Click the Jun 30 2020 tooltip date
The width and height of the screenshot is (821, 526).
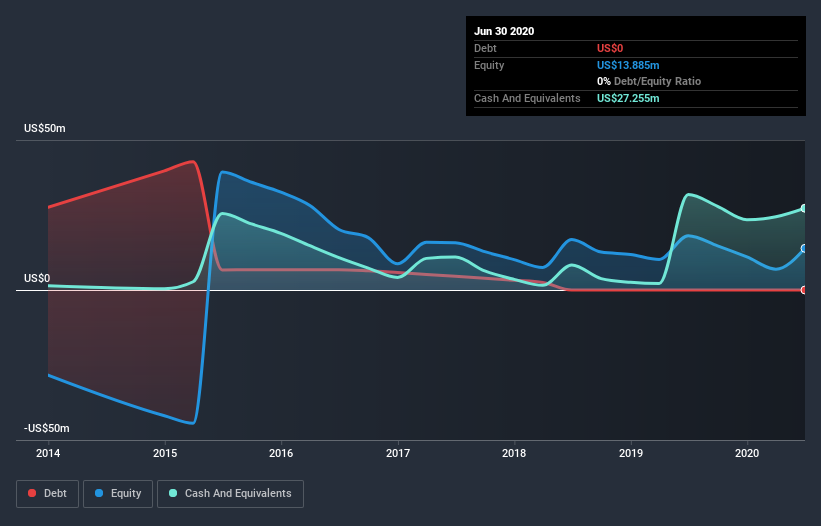pos(504,31)
